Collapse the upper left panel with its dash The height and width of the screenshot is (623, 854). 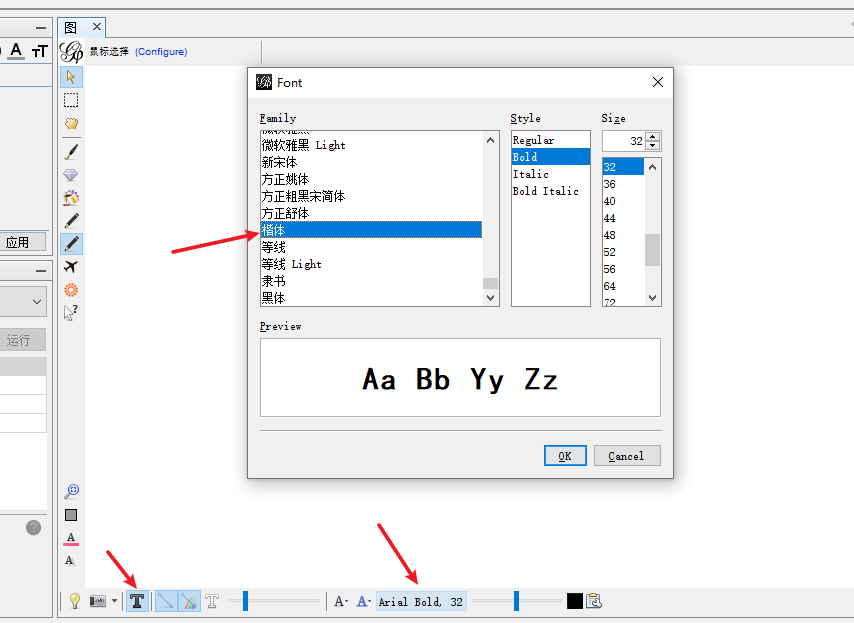tap(41, 28)
